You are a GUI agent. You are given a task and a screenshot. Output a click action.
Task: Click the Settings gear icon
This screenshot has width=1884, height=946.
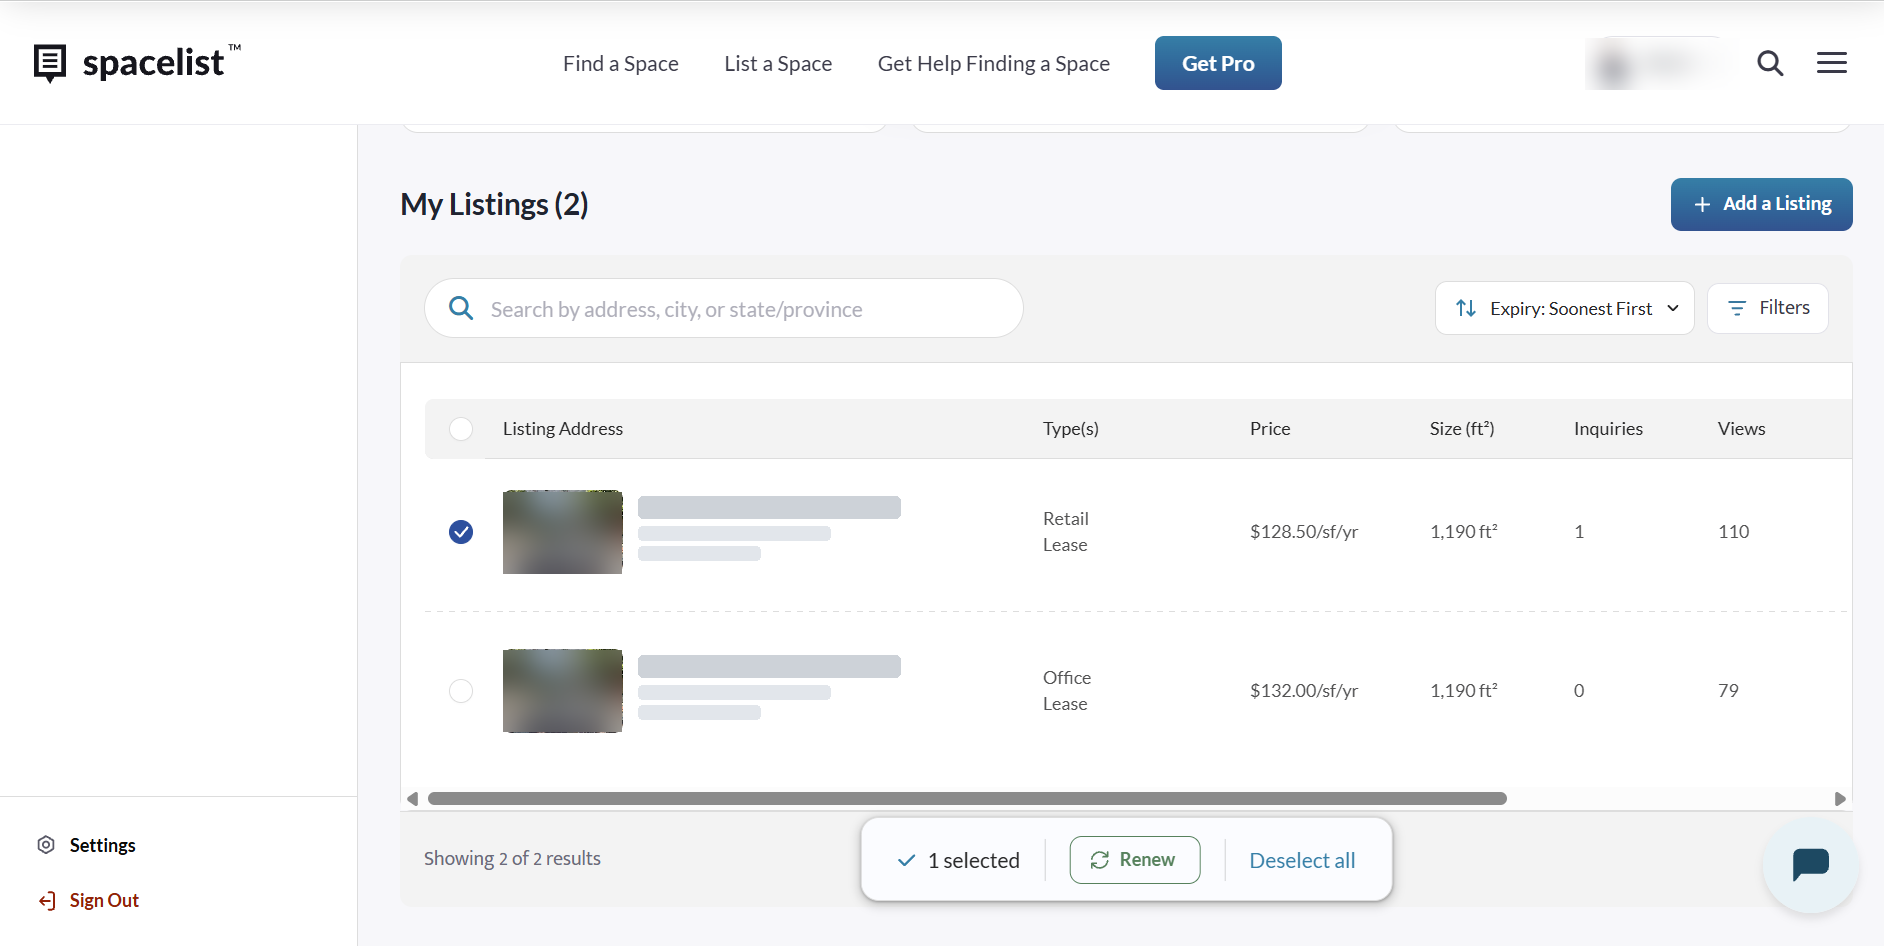pos(46,845)
